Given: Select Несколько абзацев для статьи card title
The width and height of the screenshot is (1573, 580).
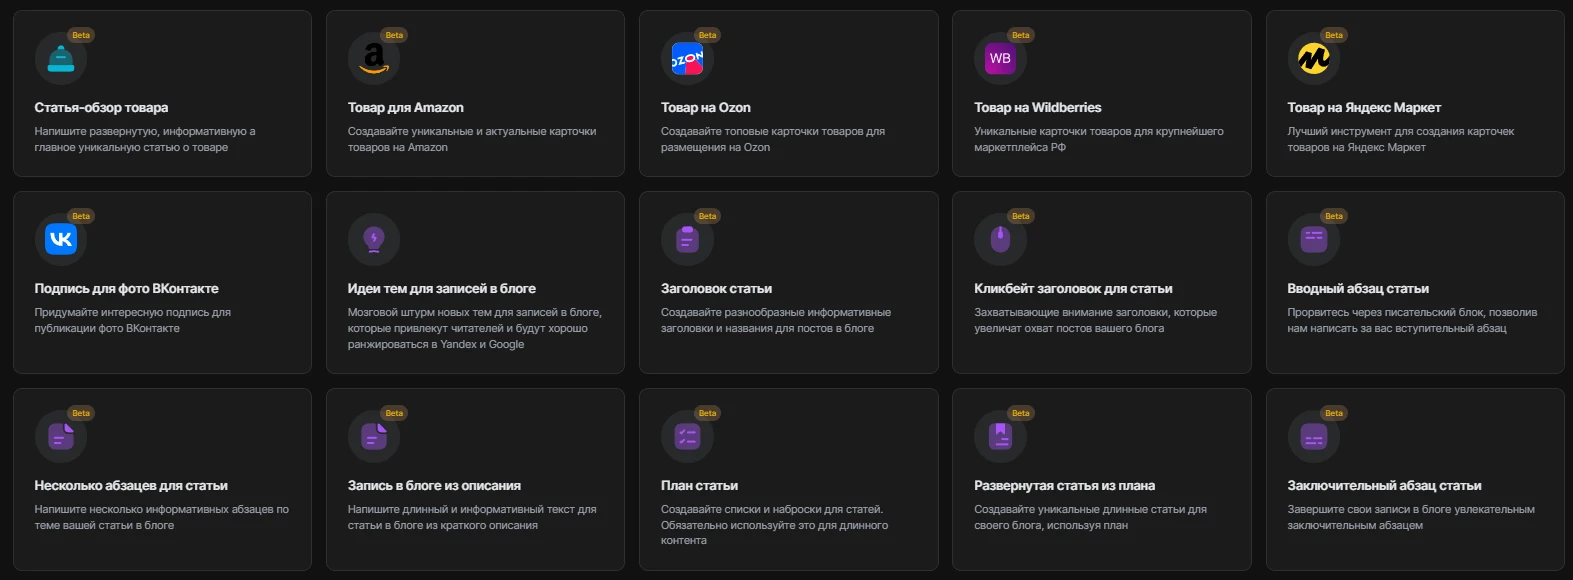Looking at the screenshot, I should 131,485.
